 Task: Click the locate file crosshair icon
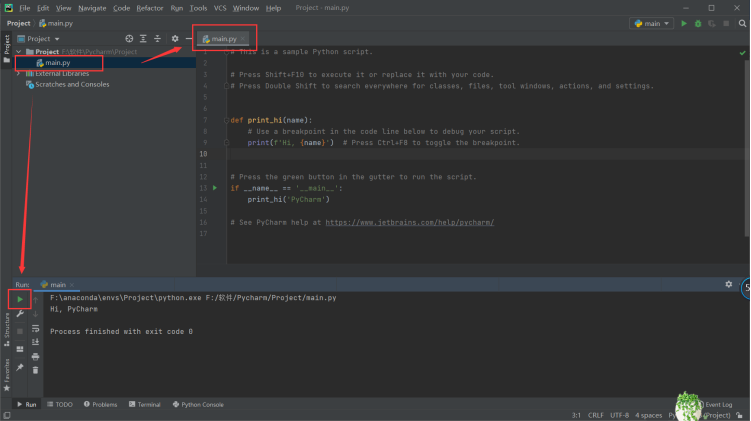[x=128, y=39]
